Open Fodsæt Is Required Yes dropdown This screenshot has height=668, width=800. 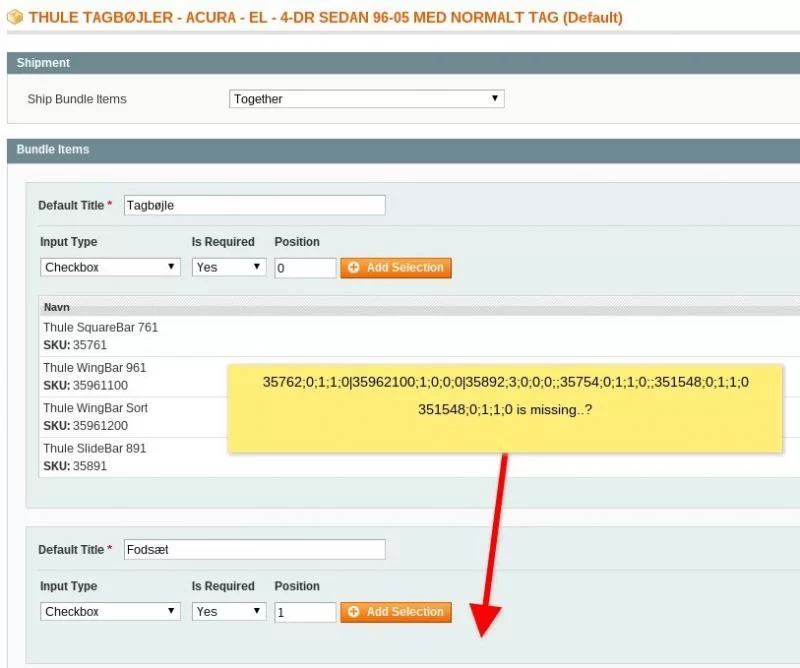[x=229, y=611]
